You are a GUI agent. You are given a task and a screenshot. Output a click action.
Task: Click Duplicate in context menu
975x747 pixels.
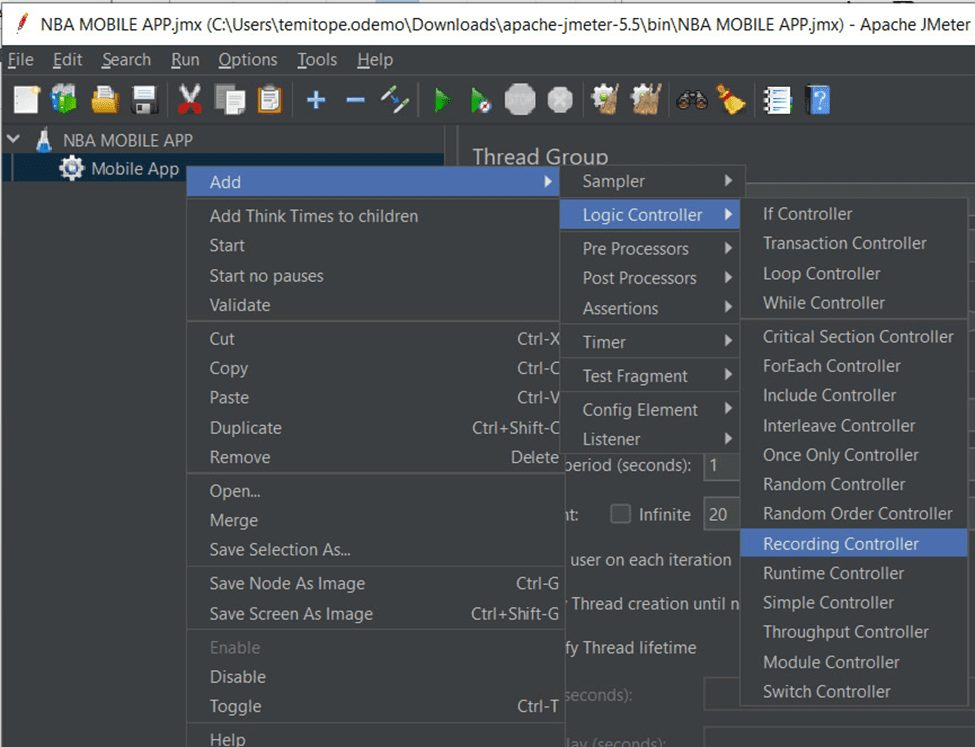coord(375,428)
